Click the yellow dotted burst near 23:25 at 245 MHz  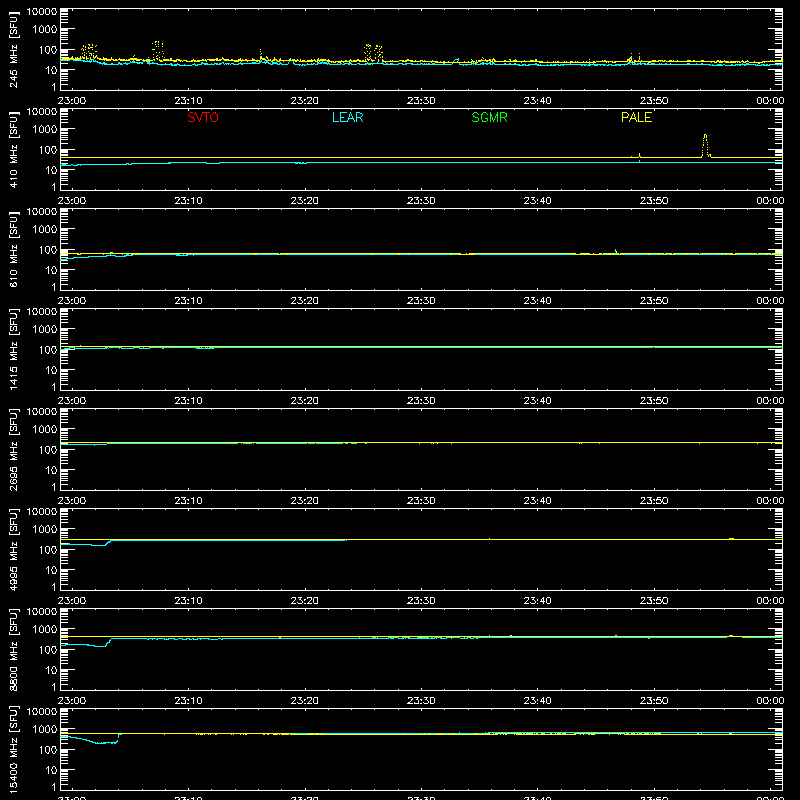[x=373, y=53]
